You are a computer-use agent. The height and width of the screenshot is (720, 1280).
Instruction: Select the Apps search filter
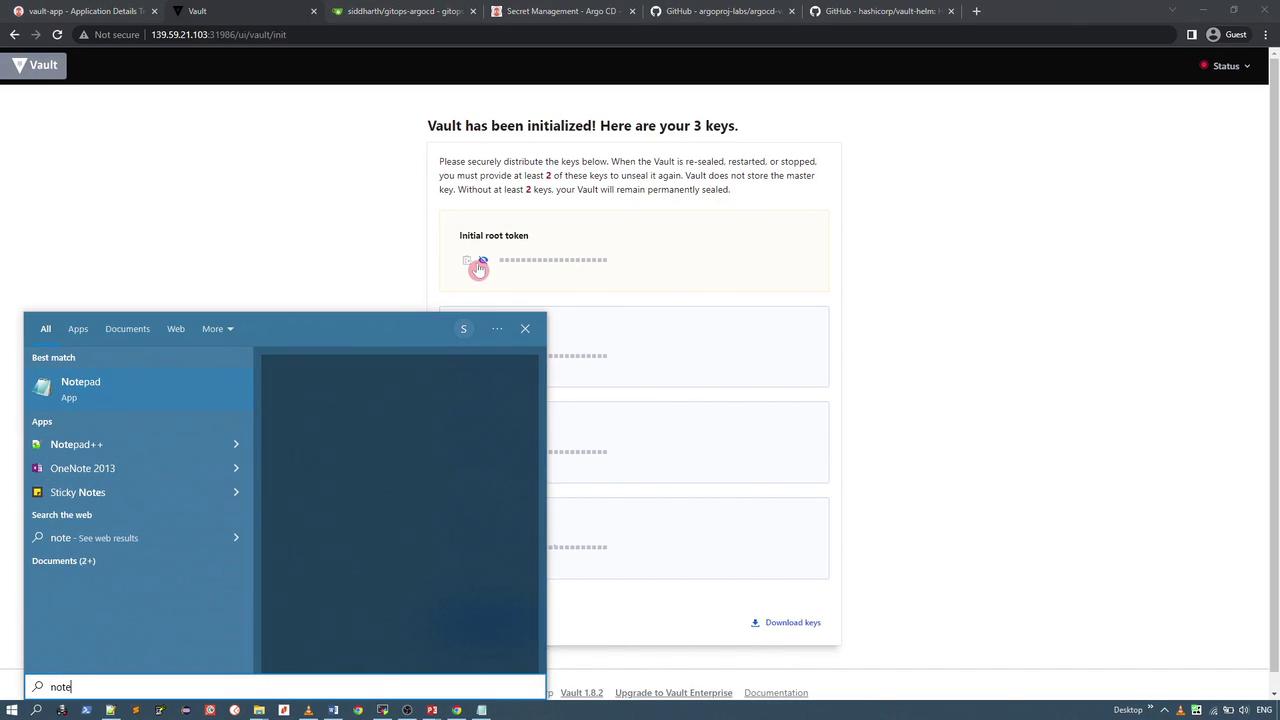pyautogui.click(x=78, y=329)
